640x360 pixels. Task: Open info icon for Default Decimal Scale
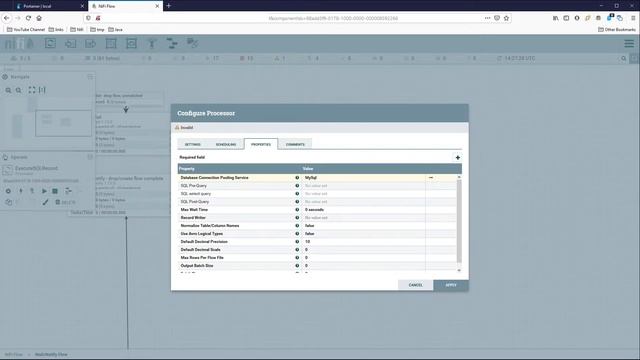[297, 249]
